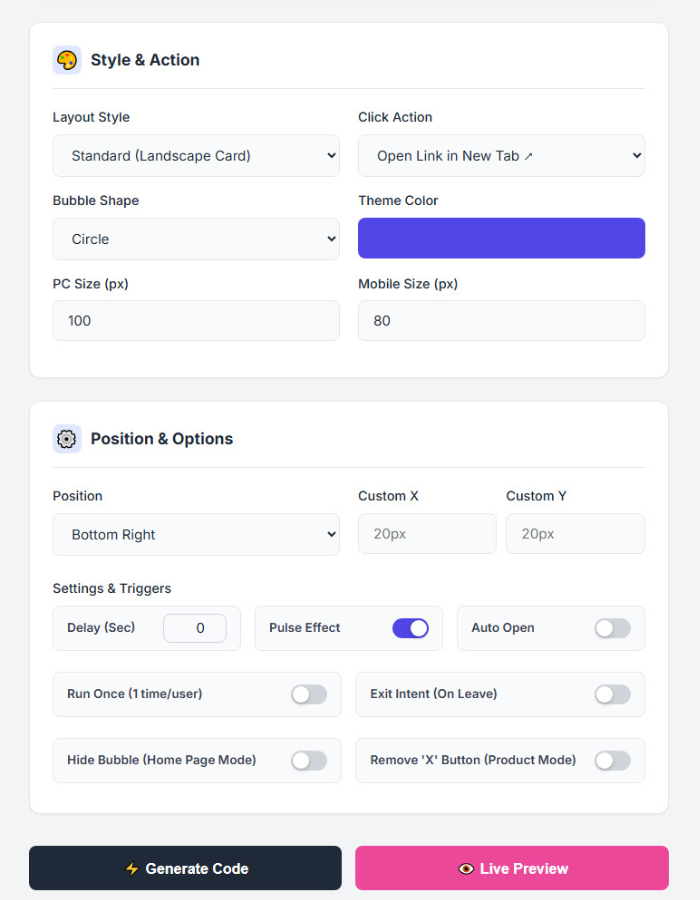Open the Theme Color swatch picker
This screenshot has height=900, width=700.
(501, 238)
